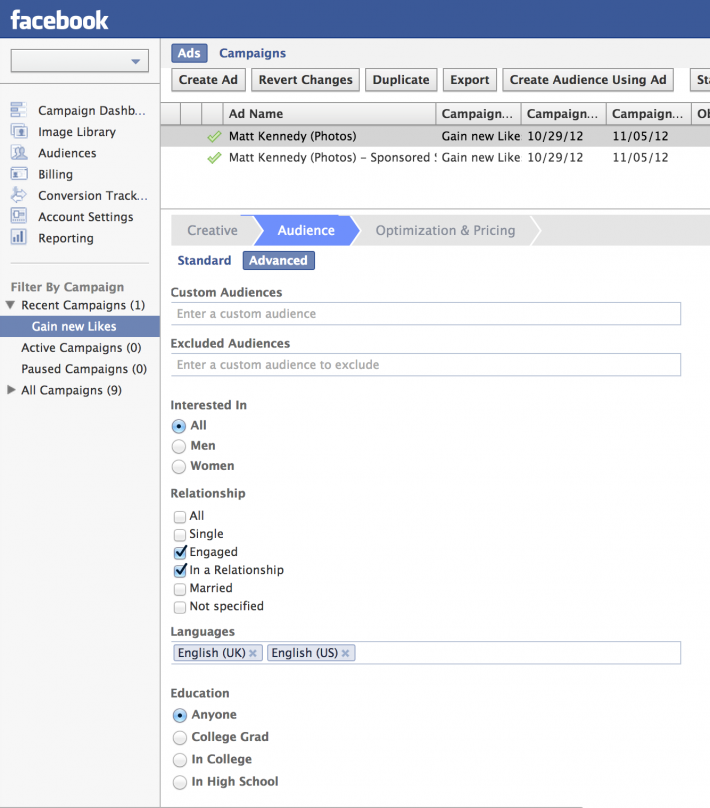The width and height of the screenshot is (710, 808).
Task: Click the Conversion Tracking sidebar icon
Action: pyautogui.click(x=19, y=195)
